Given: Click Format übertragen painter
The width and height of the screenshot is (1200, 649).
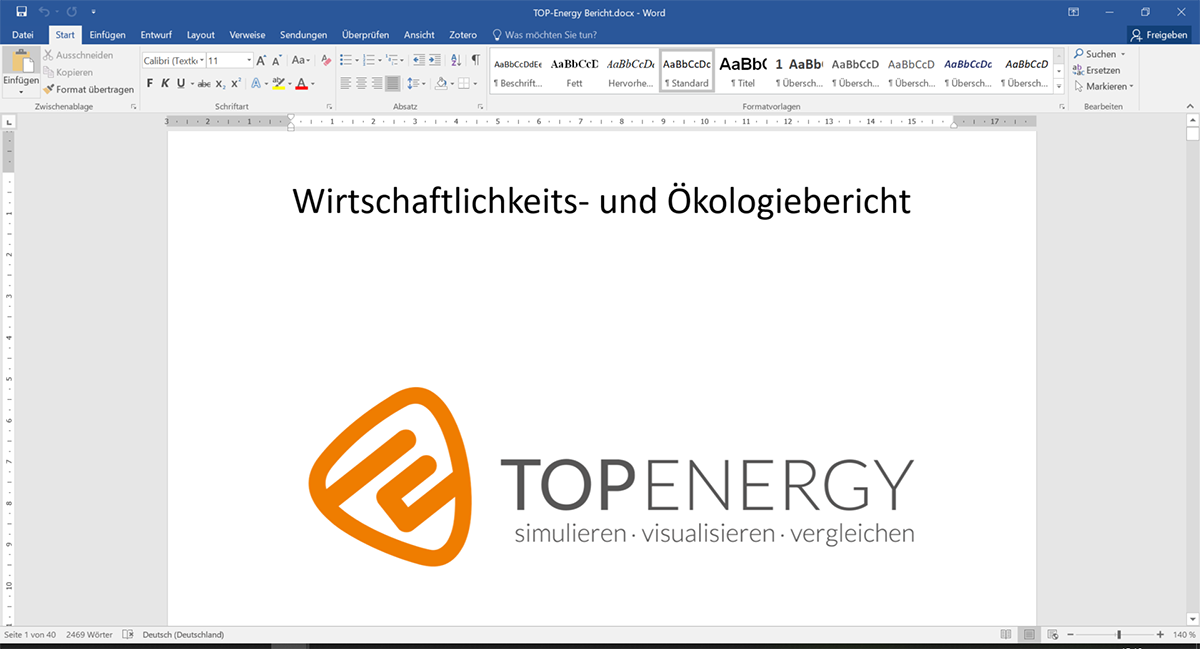Looking at the screenshot, I should tap(88, 89).
